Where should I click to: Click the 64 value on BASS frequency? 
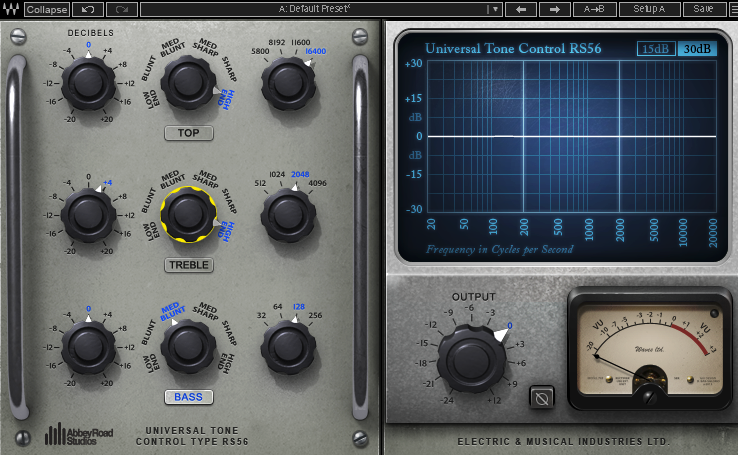pyautogui.click(x=278, y=307)
